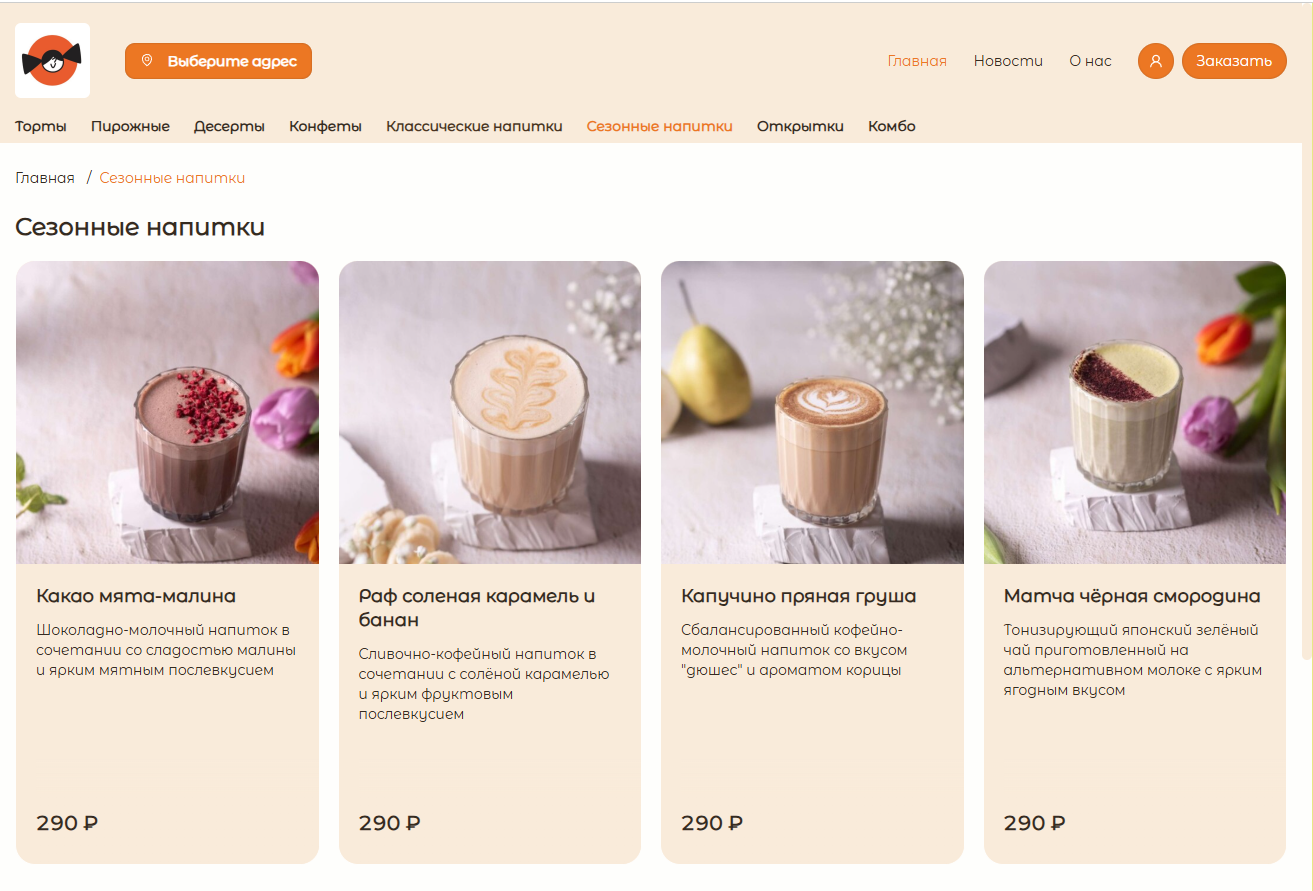Image resolution: width=1313 pixels, height=891 pixels.
Task: Select the Пирожные category
Action: tap(130, 126)
